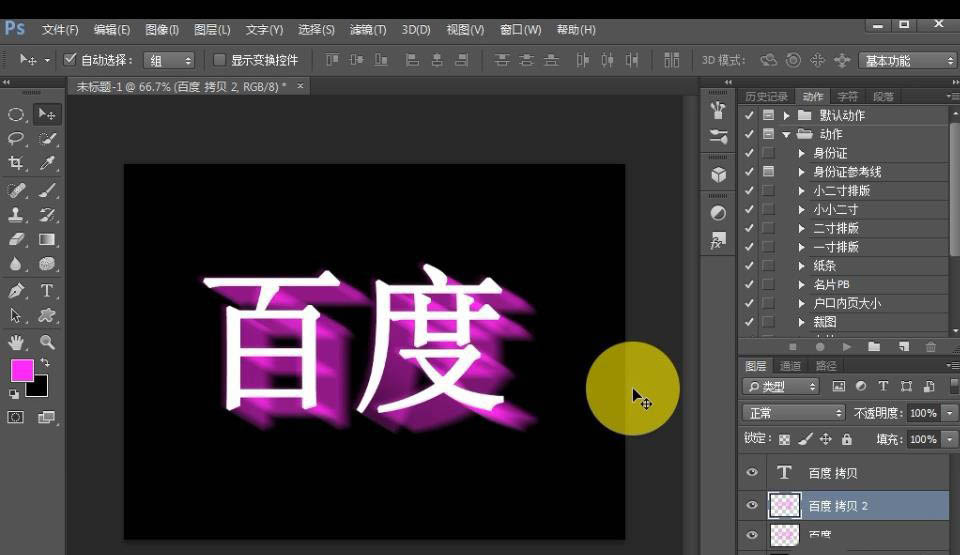This screenshot has width=960, height=555.
Task: Select the Zoom tool
Action: (47, 342)
